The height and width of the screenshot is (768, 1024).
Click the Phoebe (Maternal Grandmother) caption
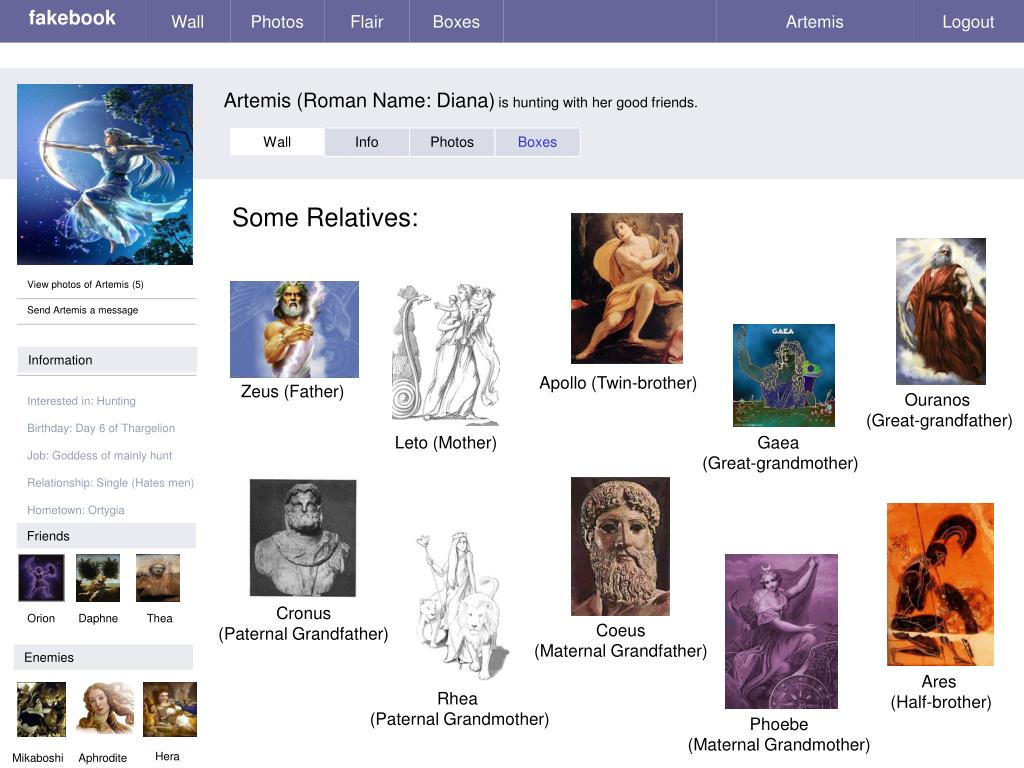[778, 734]
